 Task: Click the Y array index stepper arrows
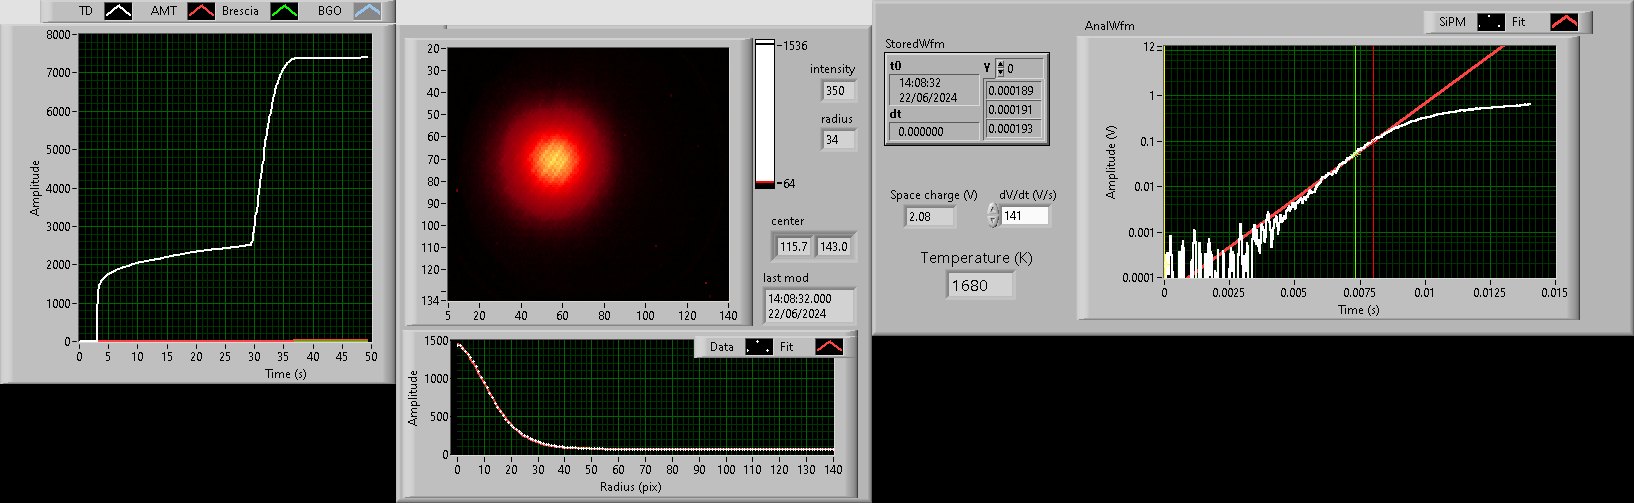(1000, 68)
